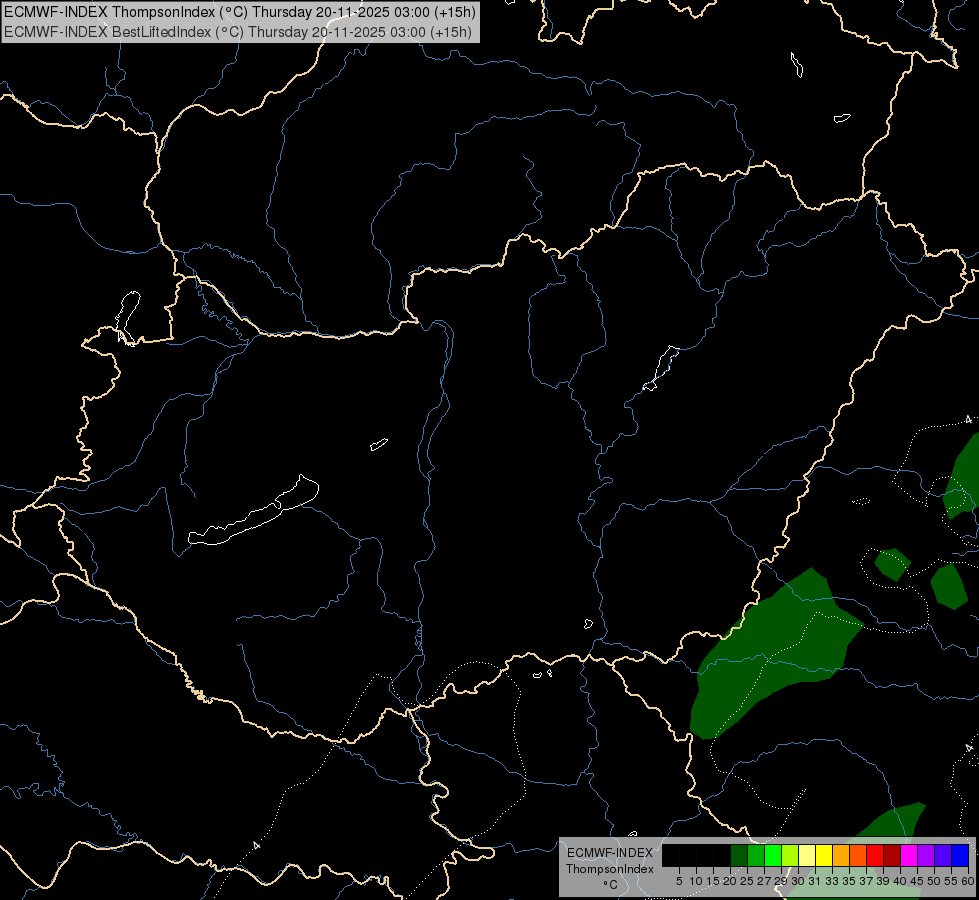Click the legend title ECMWF-INDEX
The height and width of the screenshot is (900, 979).
(x=609, y=853)
